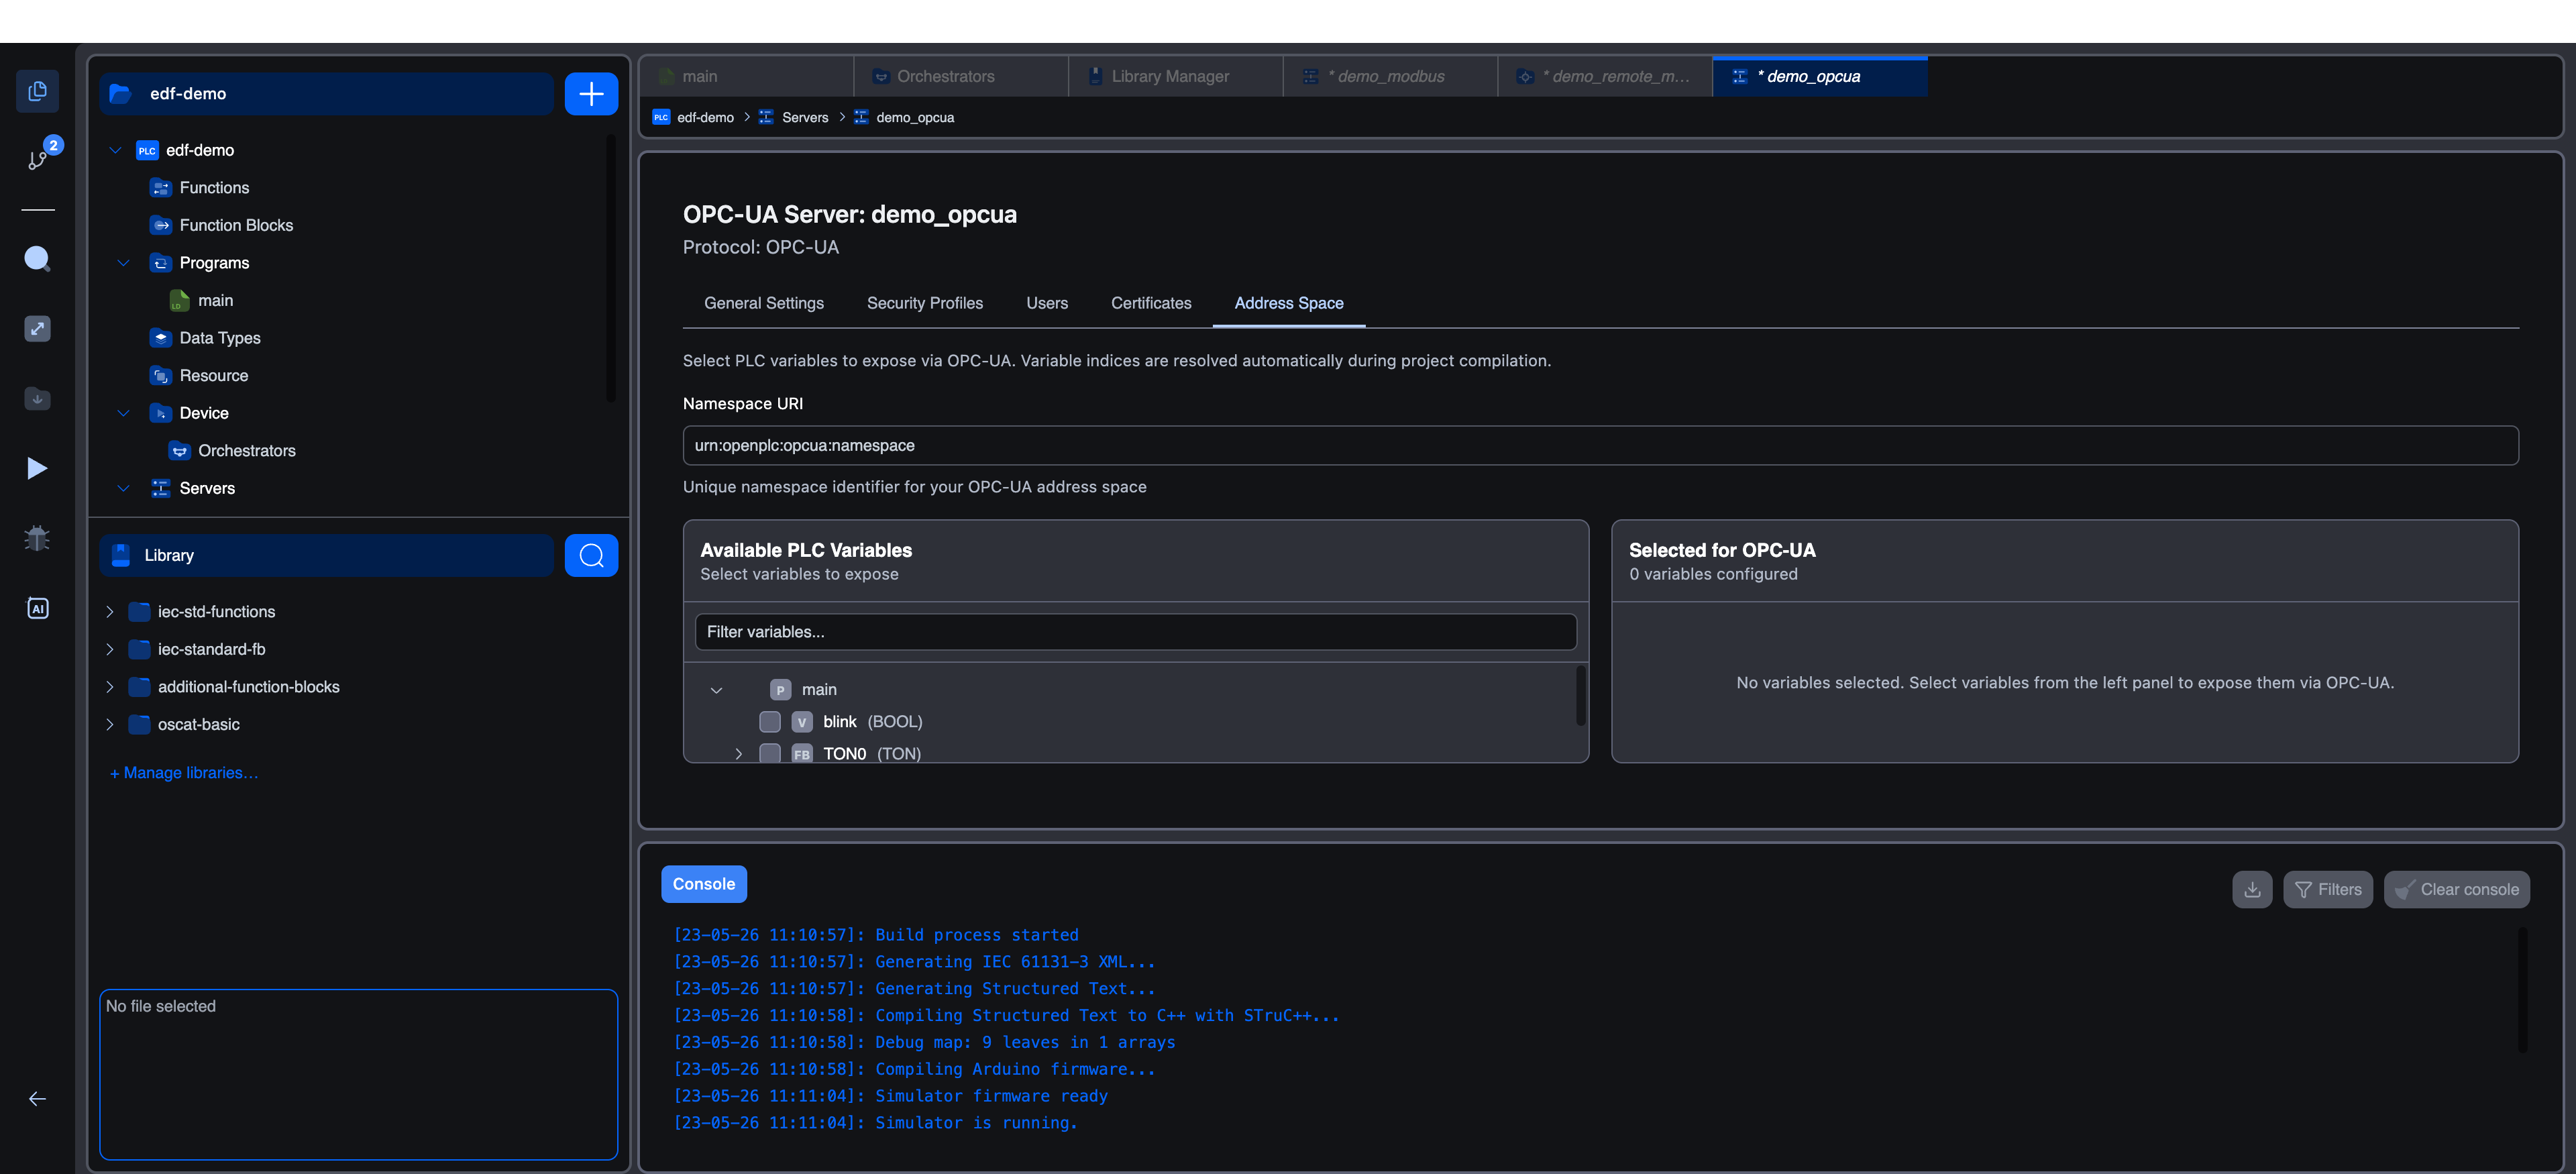The width and height of the screenshot is (2576, 1174).
Task: Check the TON0 variable checkbox
Action: 770,753
